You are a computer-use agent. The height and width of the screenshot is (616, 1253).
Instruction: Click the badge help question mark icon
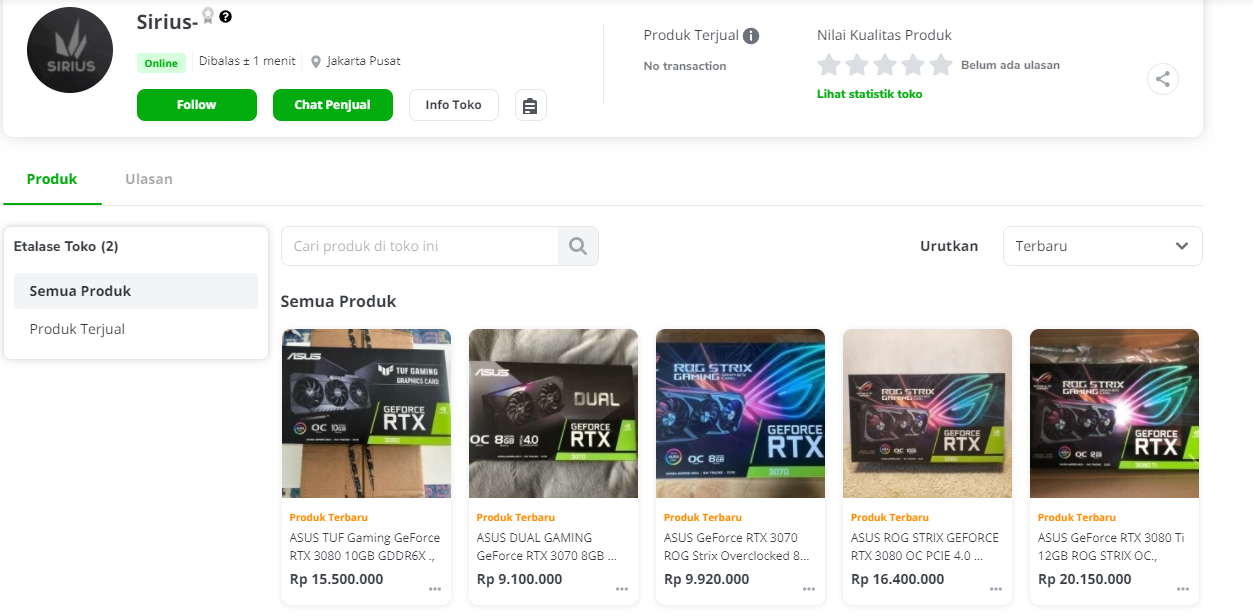click(x=226, y=17)
